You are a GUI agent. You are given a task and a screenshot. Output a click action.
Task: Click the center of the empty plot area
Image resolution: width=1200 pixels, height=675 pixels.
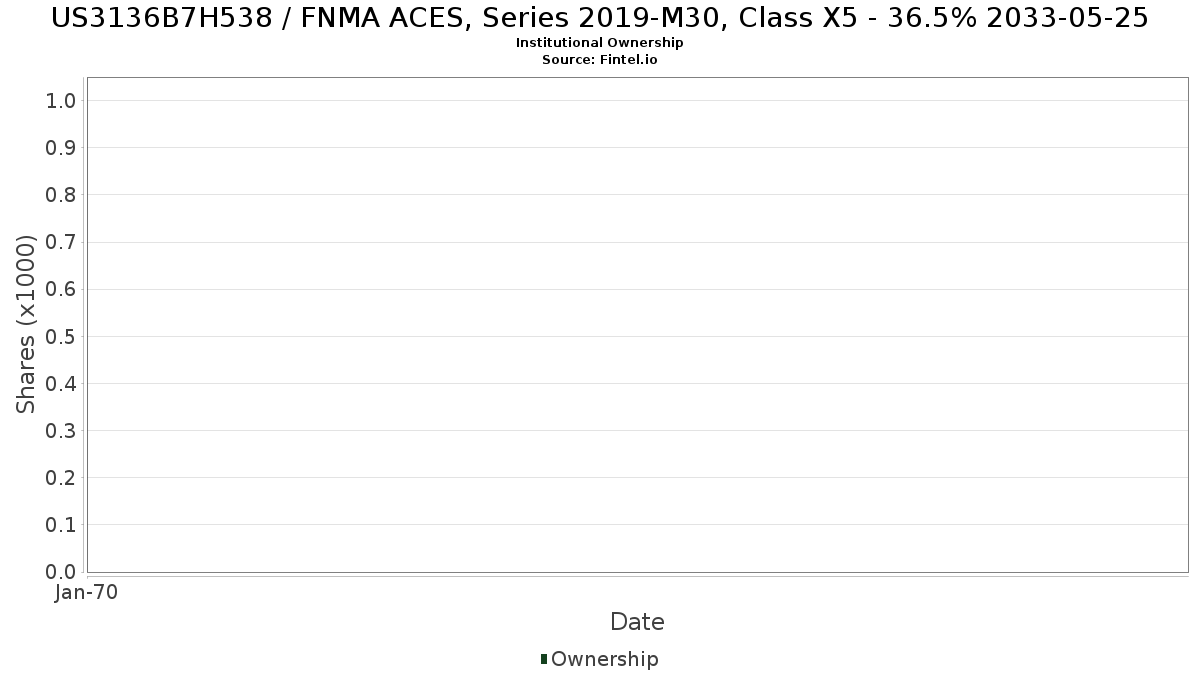[637, 325]
